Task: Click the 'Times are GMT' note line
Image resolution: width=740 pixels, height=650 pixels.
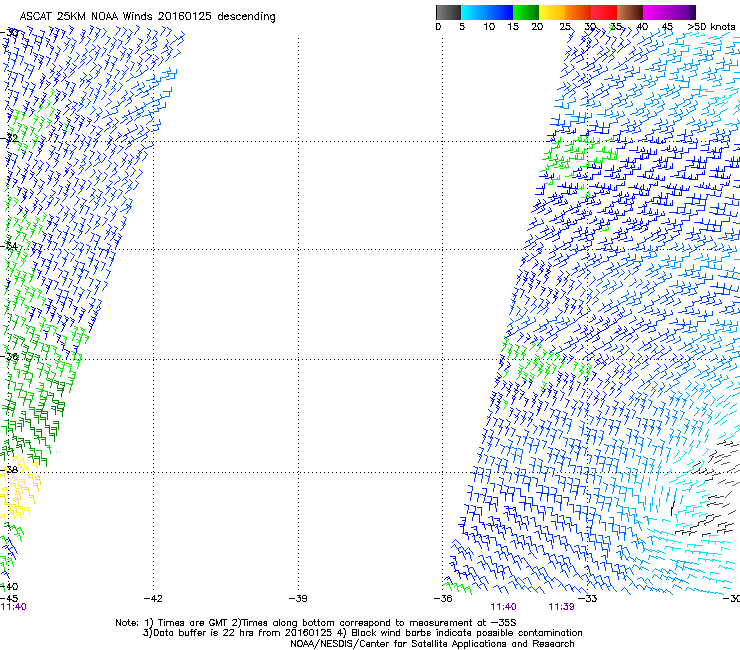Action: pyautogui.click(x=316, y=623)
